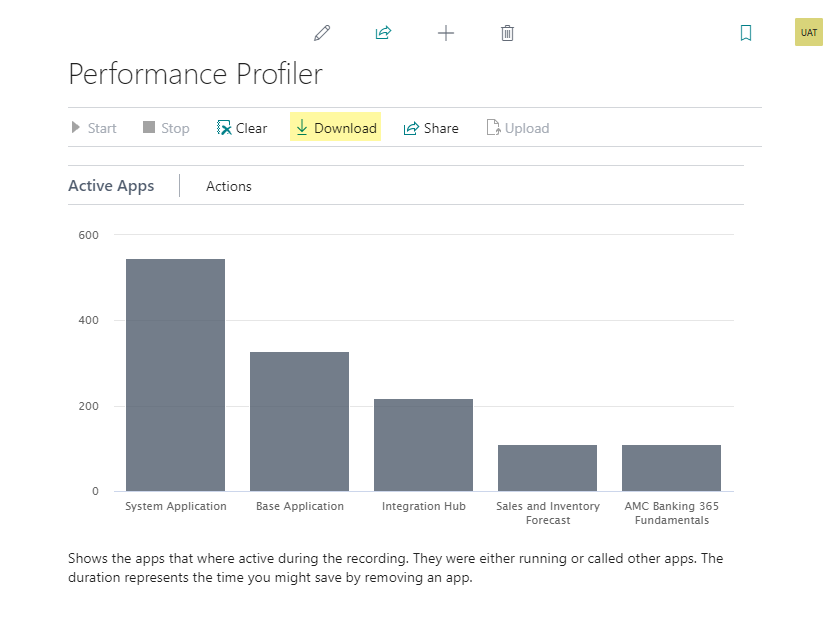829x622 pixels.
Task: Click the 200 y-axis value
Action: pos(88,406)
